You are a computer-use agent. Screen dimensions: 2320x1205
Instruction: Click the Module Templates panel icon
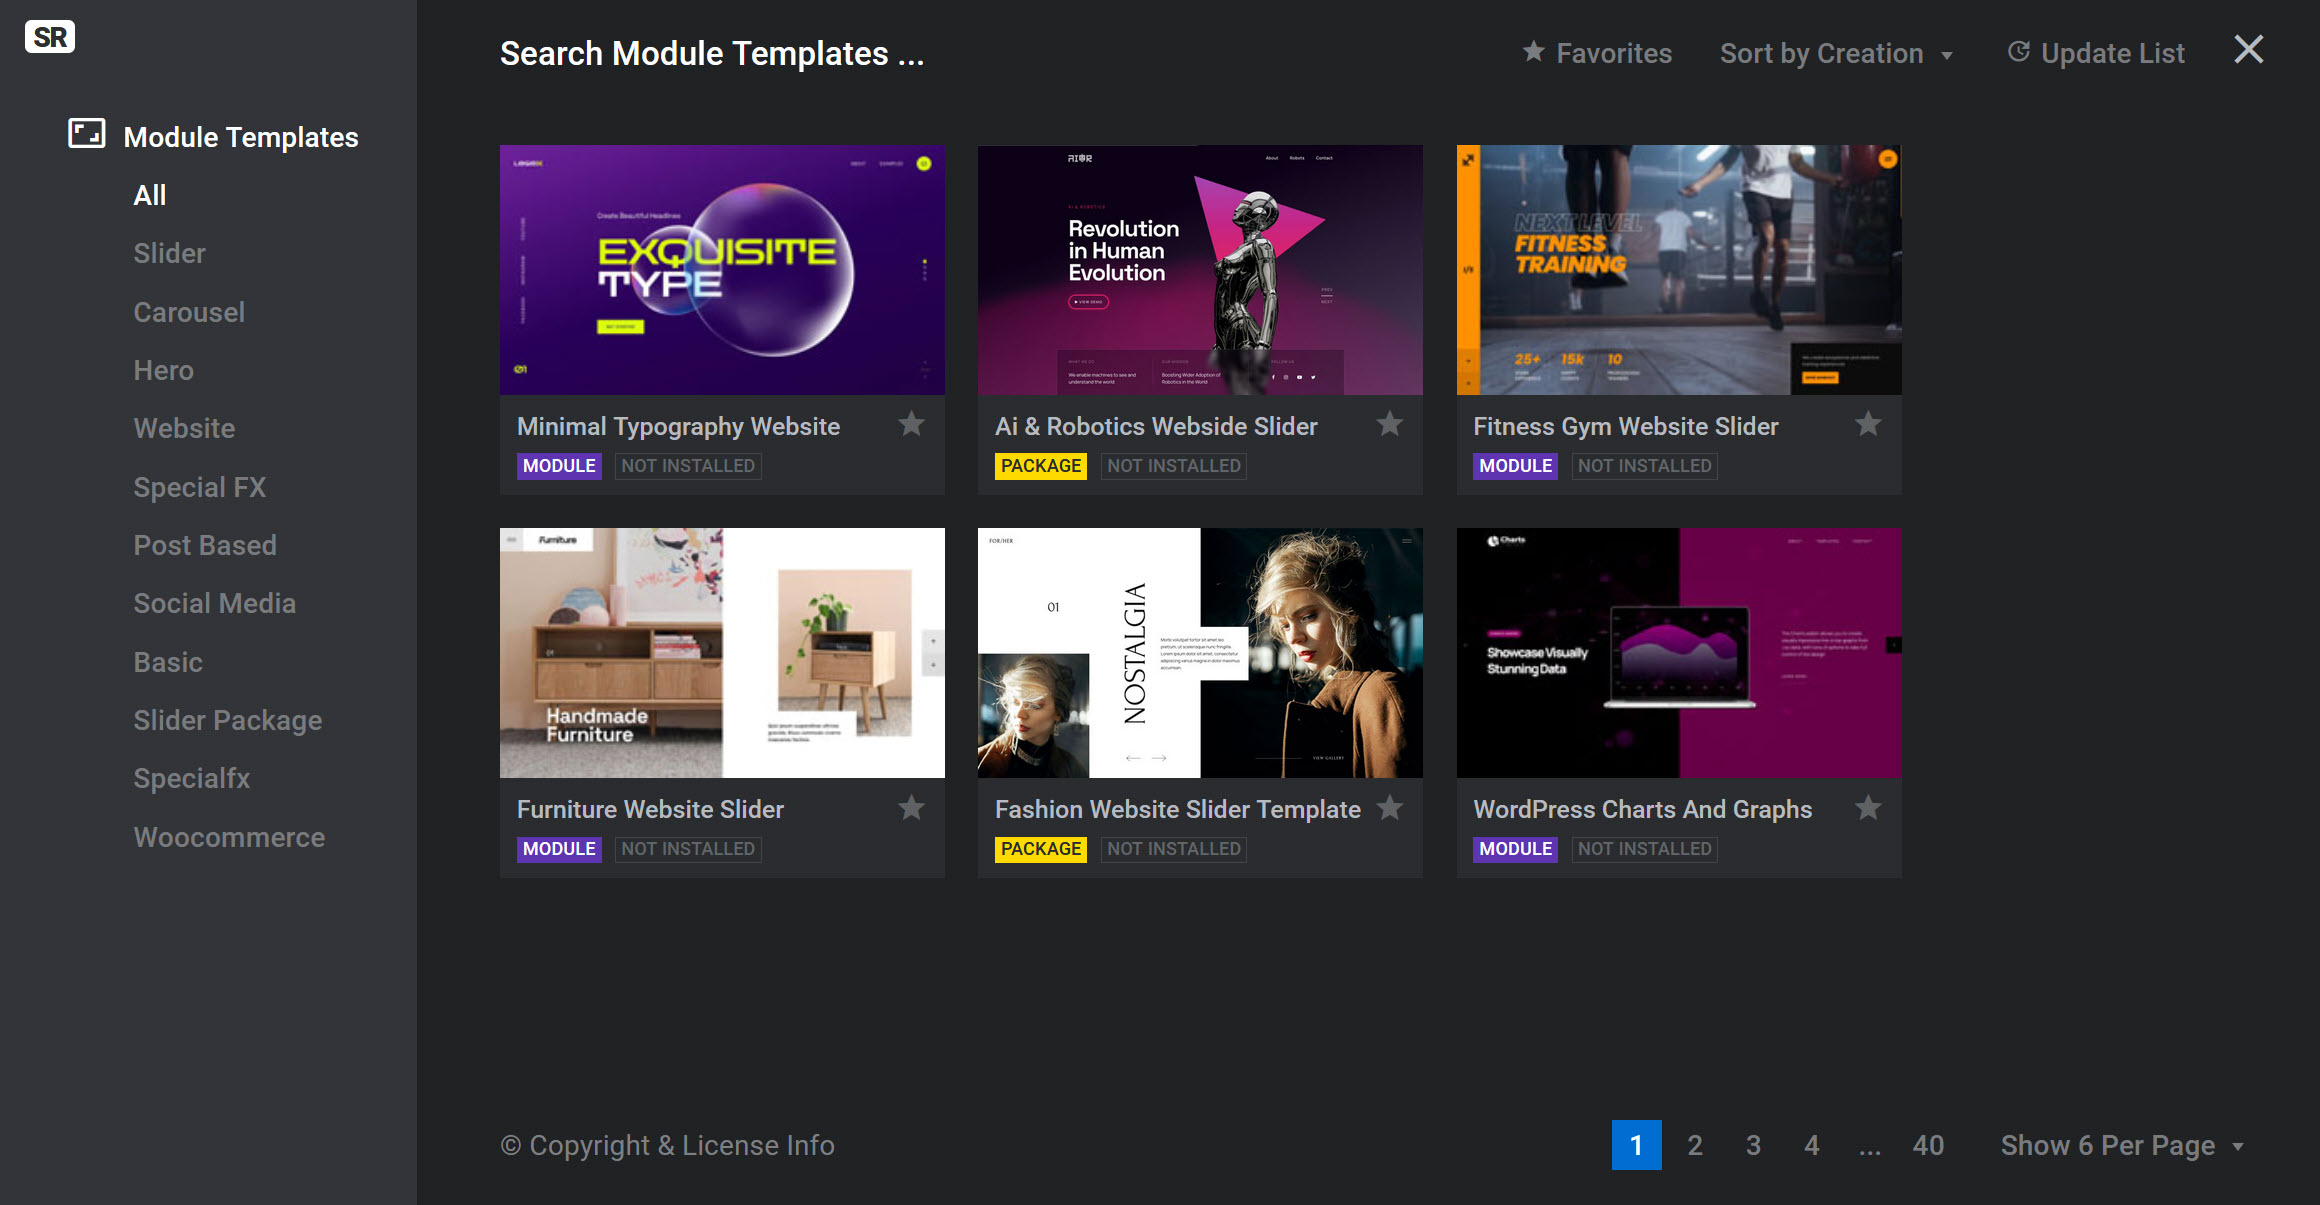86,134
